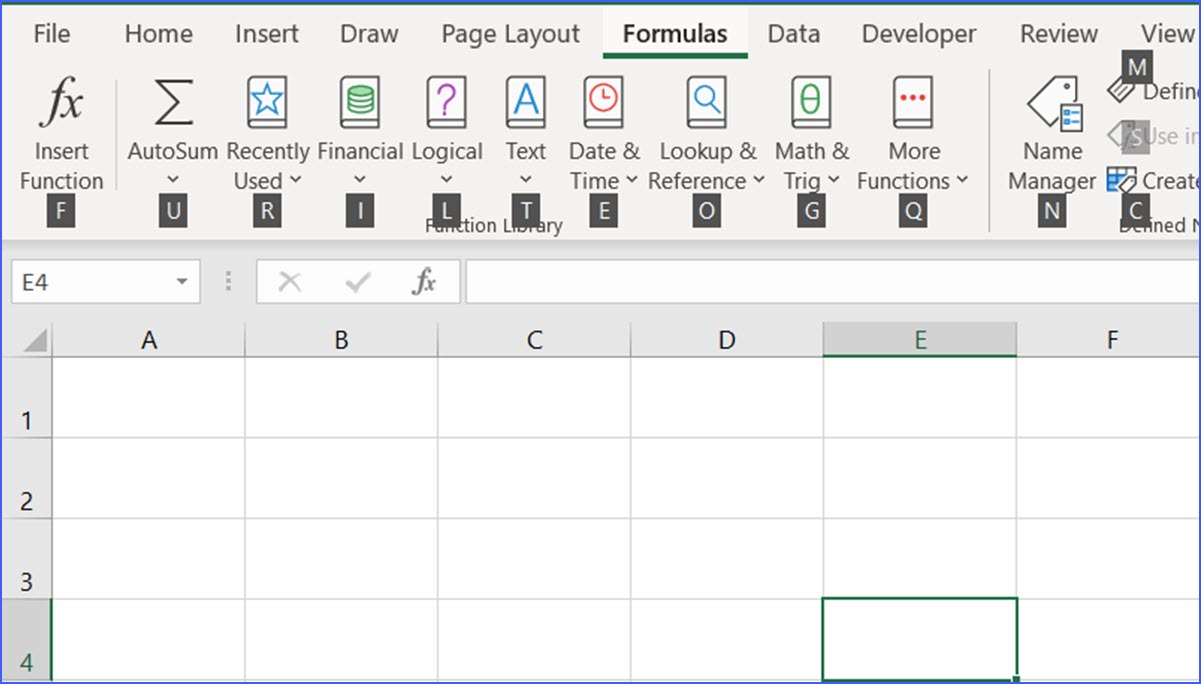
Task: Open the Lookup & Reference icon
Action: (x=706, y=101)
